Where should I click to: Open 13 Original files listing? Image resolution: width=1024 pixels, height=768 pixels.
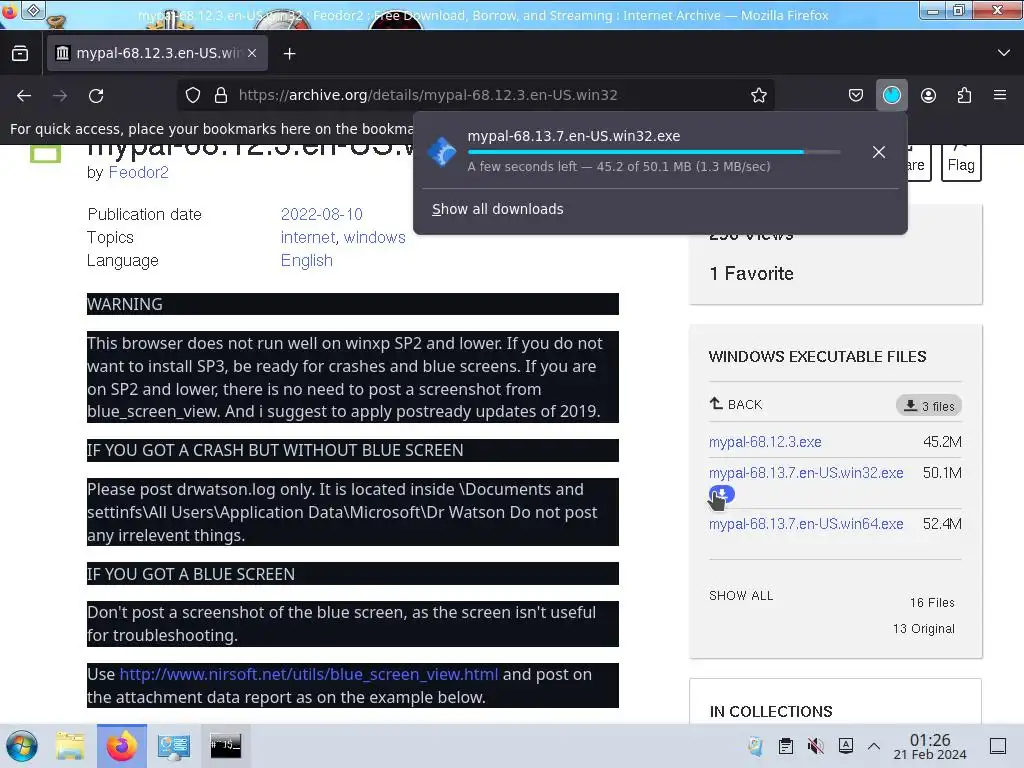click(923, 629)
